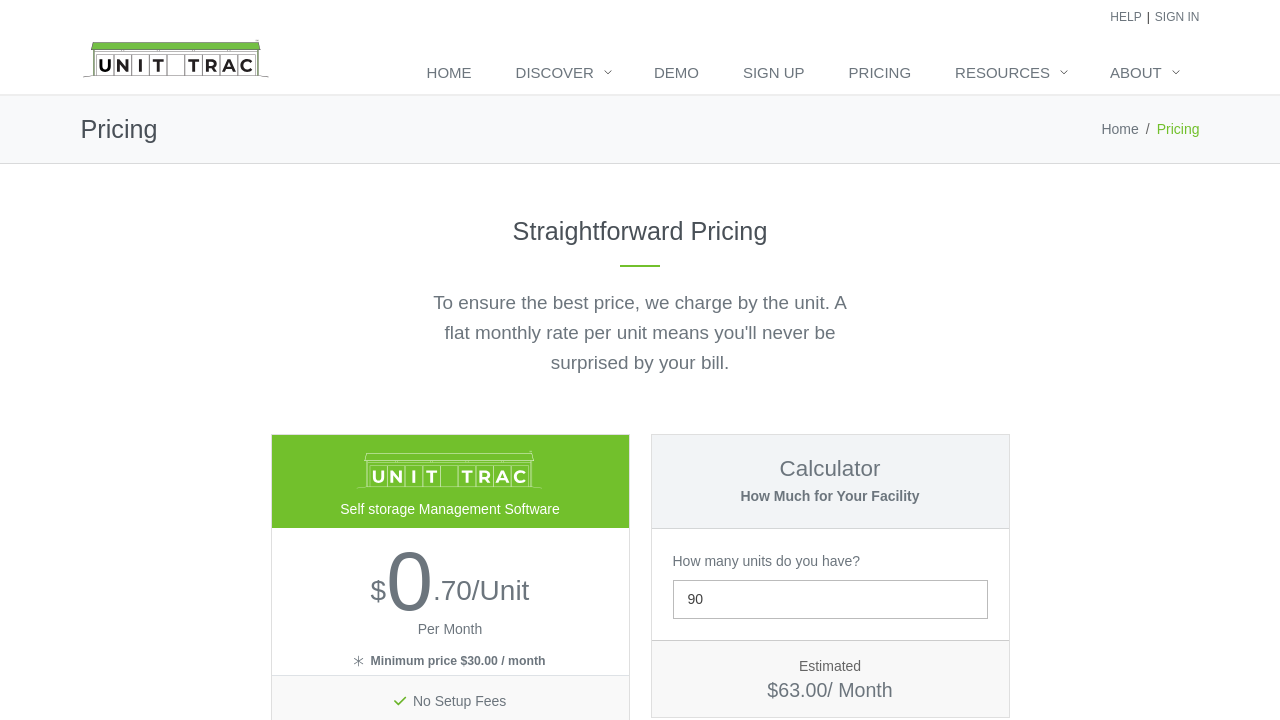The height and width of the screenshot is (720, 1280).
Task: Select Pricing in the main navigation
Action: tap(879, 72)
